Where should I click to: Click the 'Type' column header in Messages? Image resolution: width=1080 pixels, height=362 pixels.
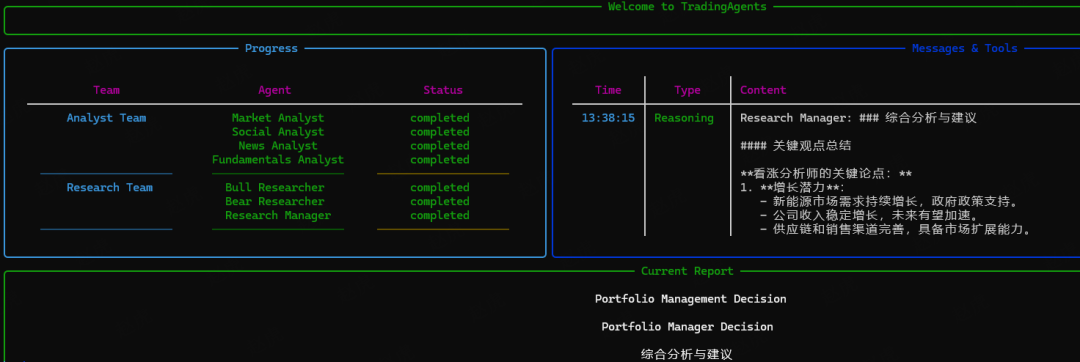687,90
